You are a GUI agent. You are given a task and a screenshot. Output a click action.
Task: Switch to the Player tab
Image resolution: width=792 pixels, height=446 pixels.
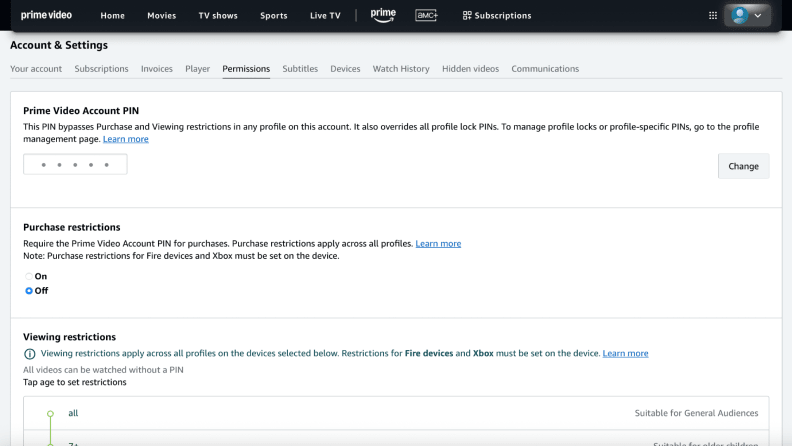click(197, 69)
